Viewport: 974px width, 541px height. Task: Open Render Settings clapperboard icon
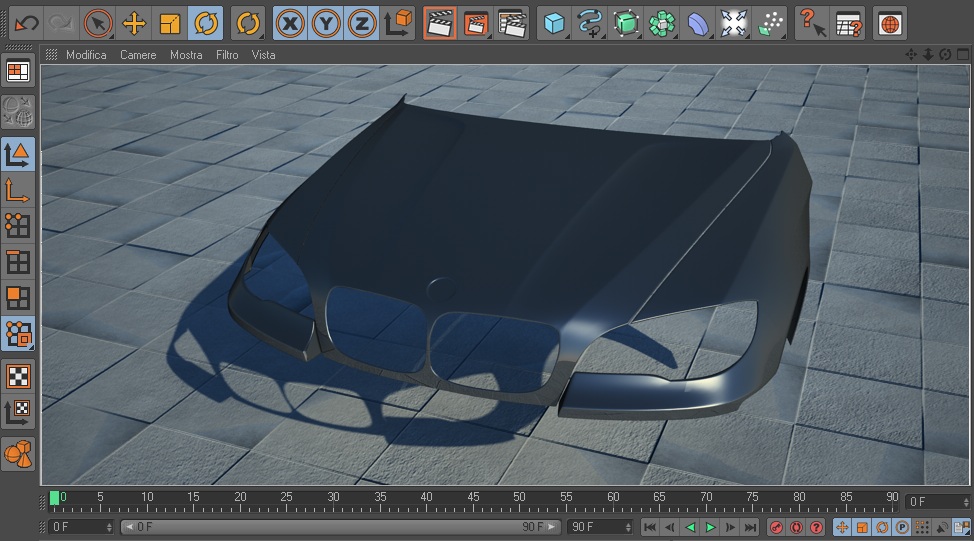pos(512,24)
